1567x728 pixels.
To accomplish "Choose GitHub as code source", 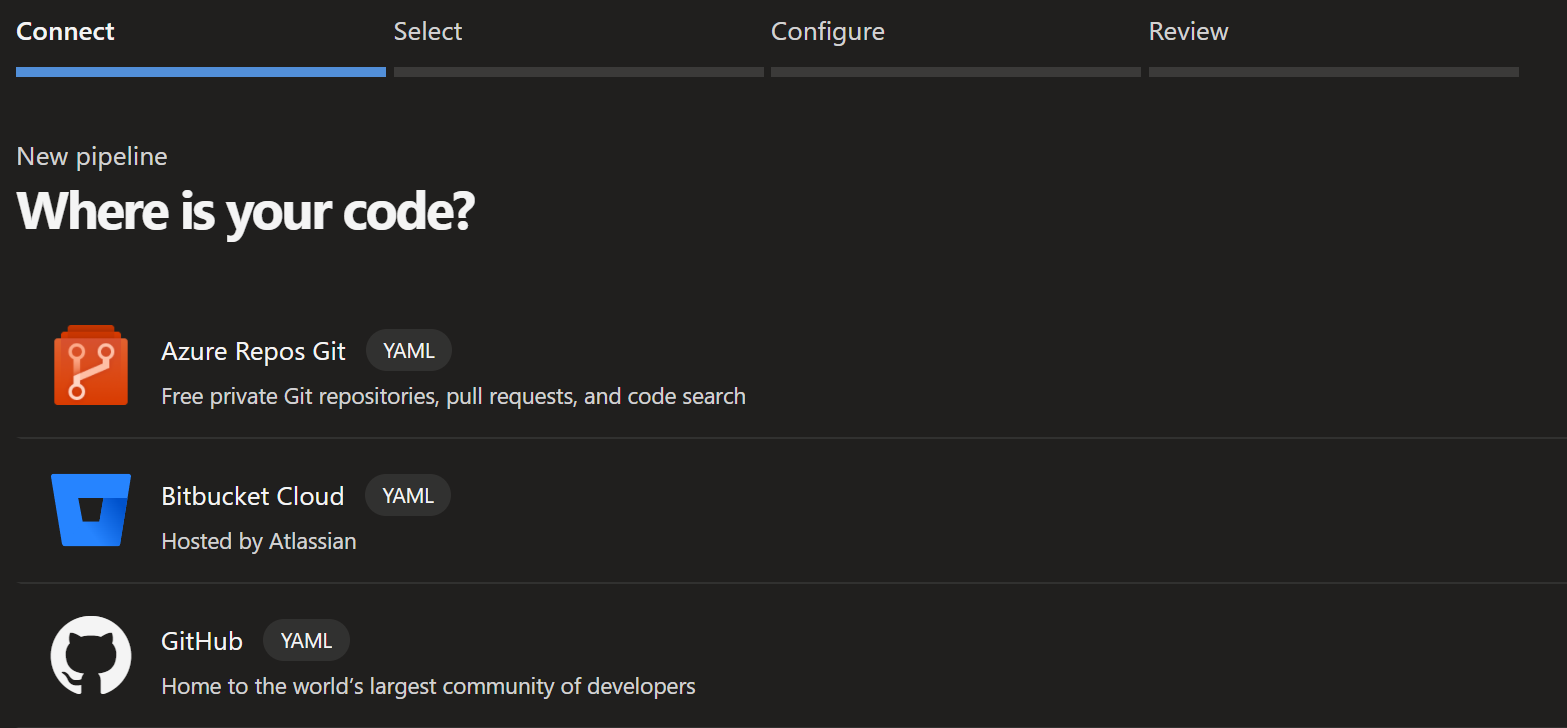I will tap(792, 656).
